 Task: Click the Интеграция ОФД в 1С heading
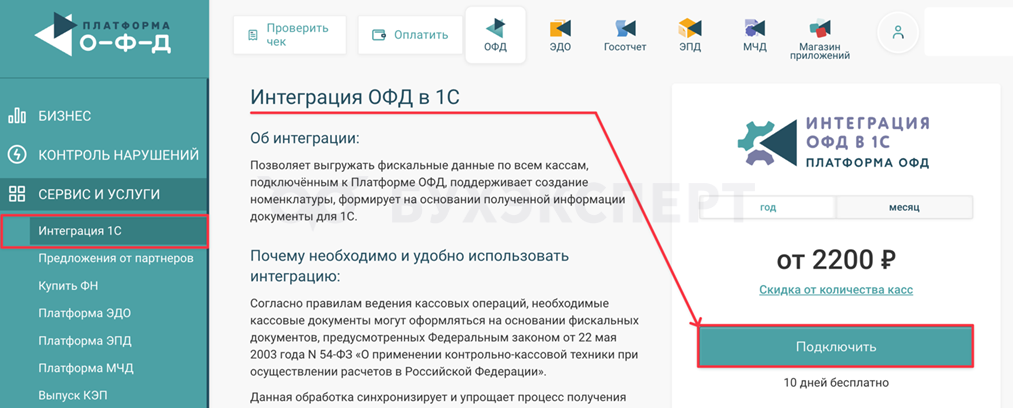(355, 97)
